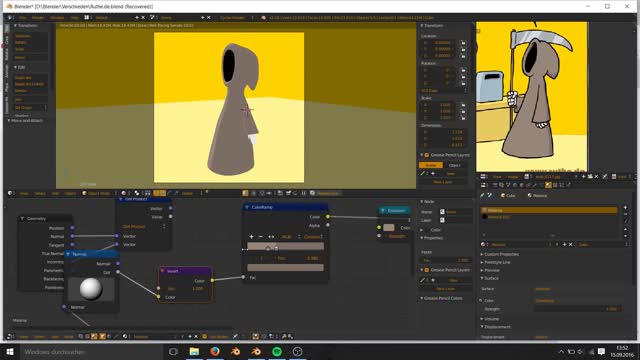This screenshot has height=360, width=640.
Task: Expand the Freestyle Line panel
Action: pos(497,262)
